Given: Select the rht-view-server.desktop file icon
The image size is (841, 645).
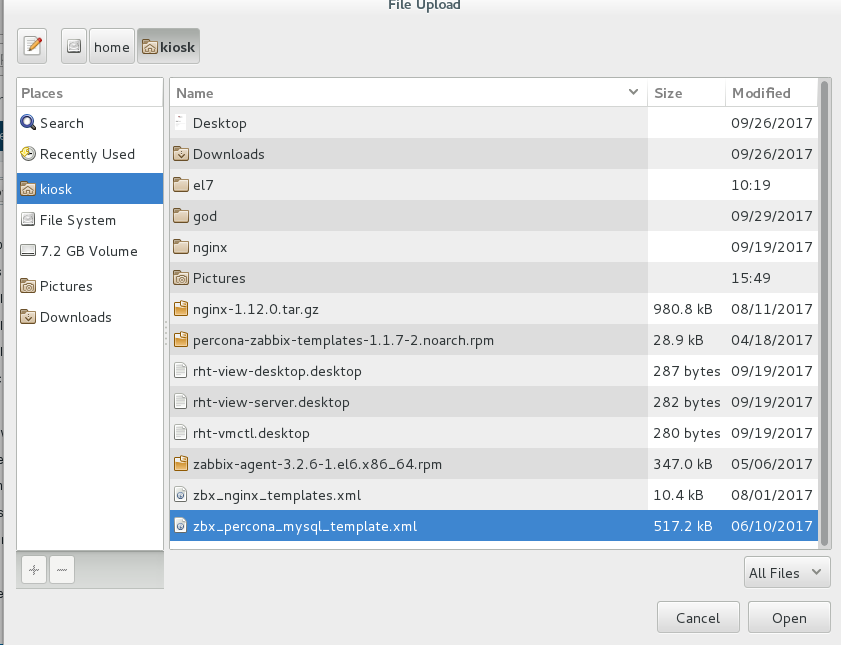Looking at the screenshot, I should [181, 402].
